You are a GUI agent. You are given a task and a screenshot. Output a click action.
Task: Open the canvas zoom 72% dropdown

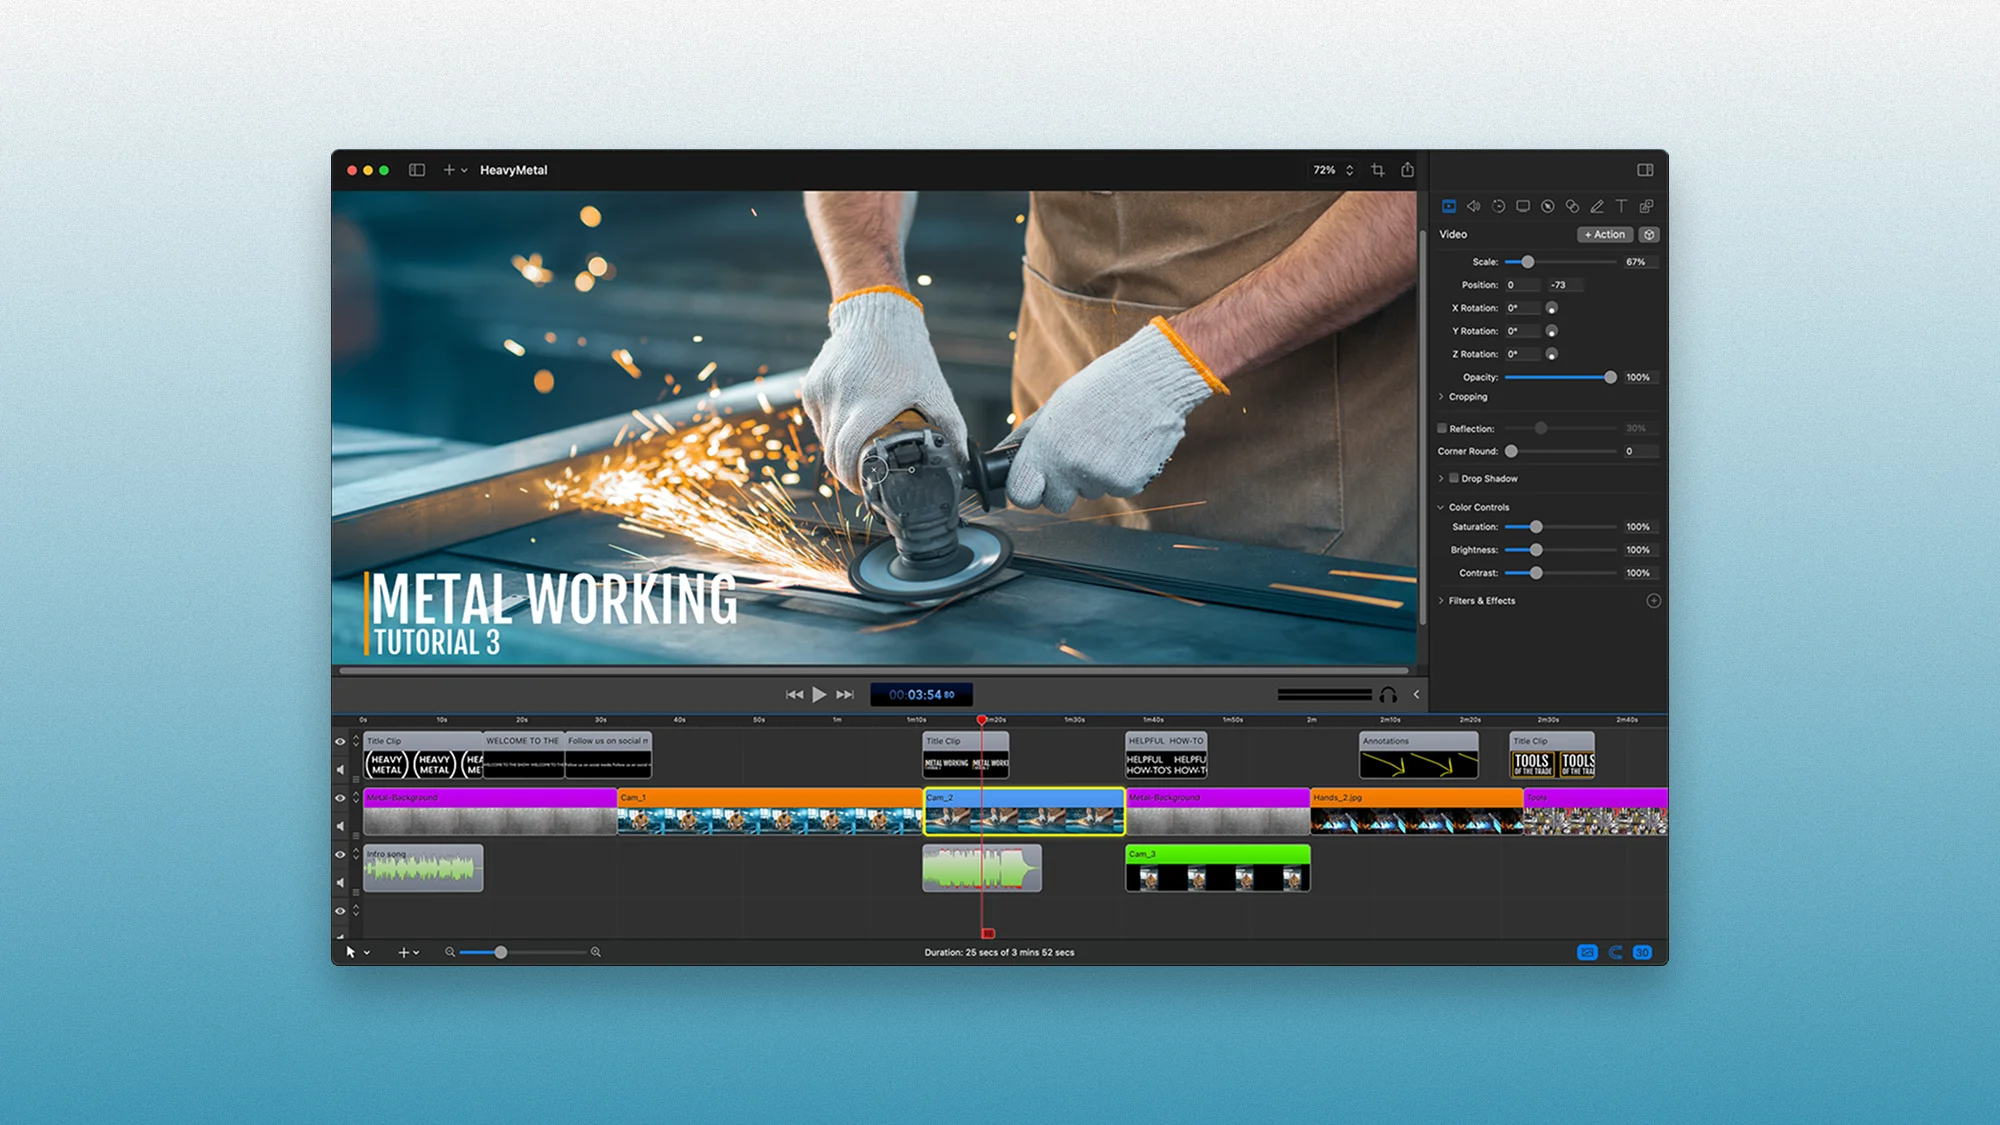pos(1333,170)
